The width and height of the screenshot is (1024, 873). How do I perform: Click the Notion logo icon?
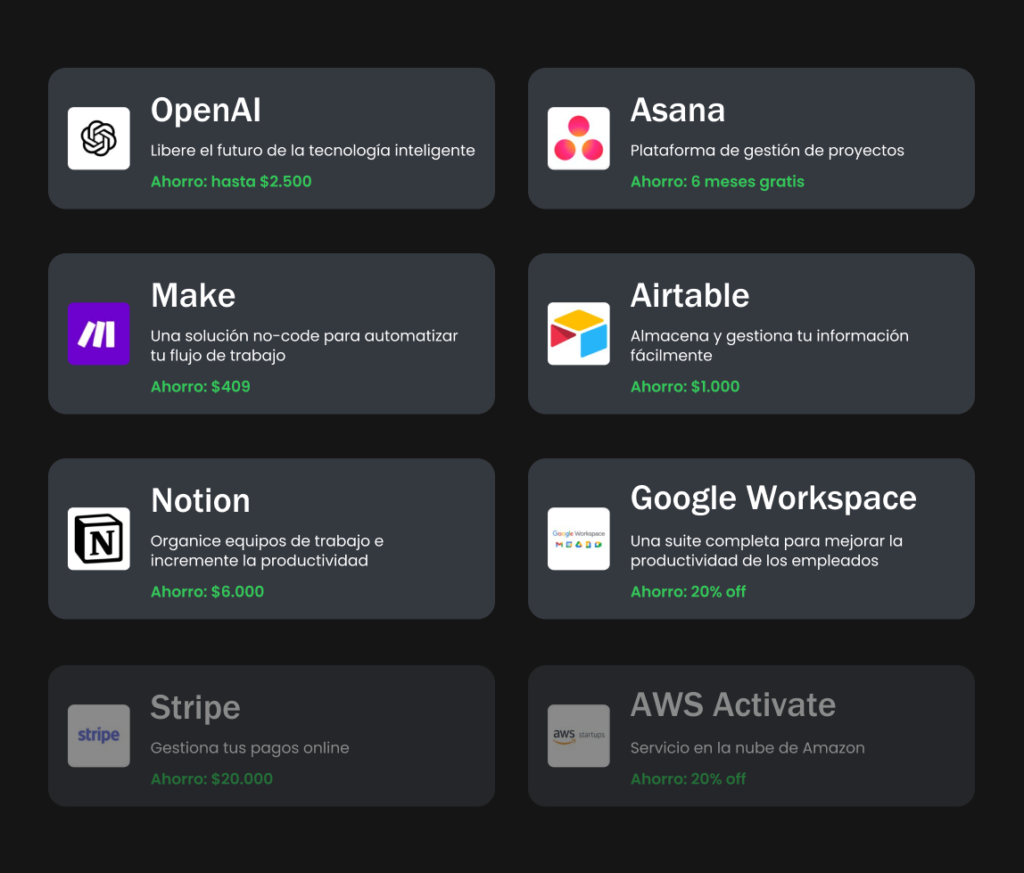pyautogui.click(x=99, y=539)
